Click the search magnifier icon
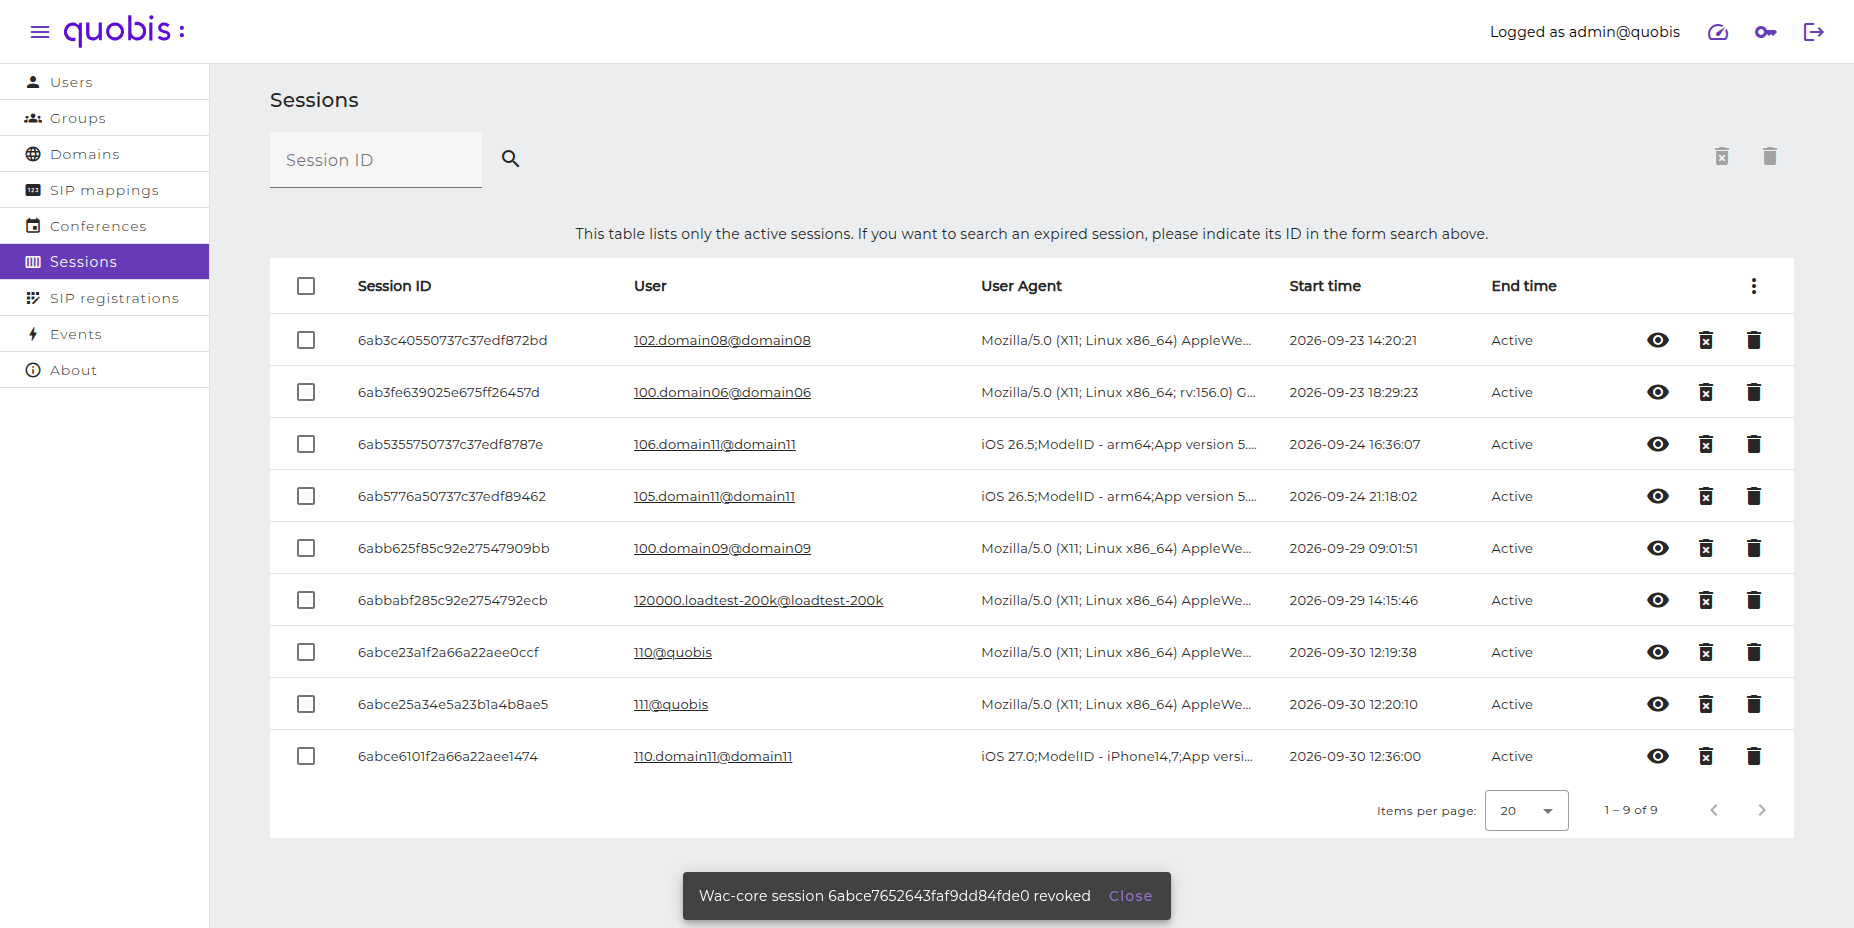The width and height of the screenshot is (1854, 928). click(510, 158)
